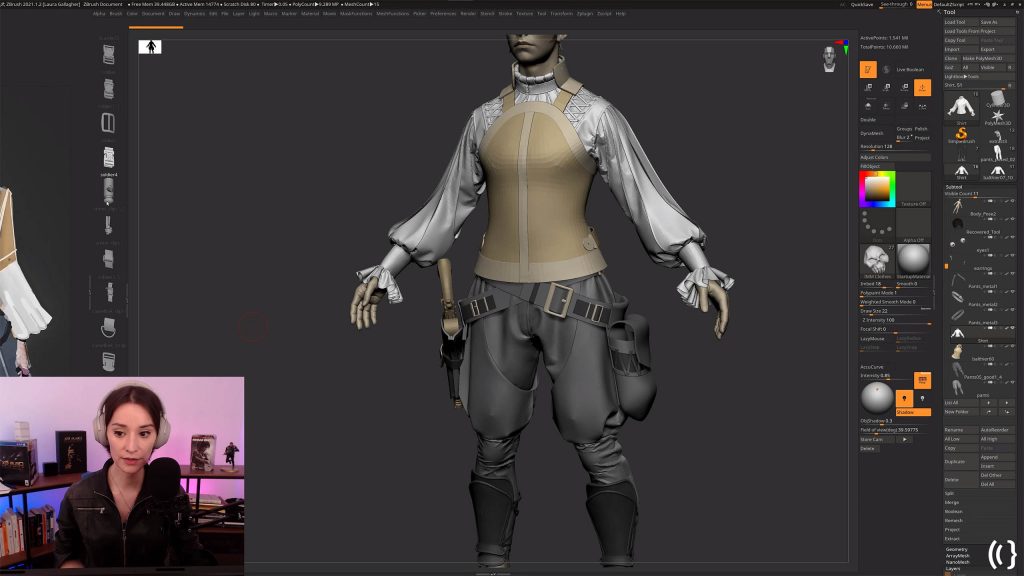Toggle visibility eye for earrings subtool
Screen dimensions: 1024x576
coord(1012,256)
